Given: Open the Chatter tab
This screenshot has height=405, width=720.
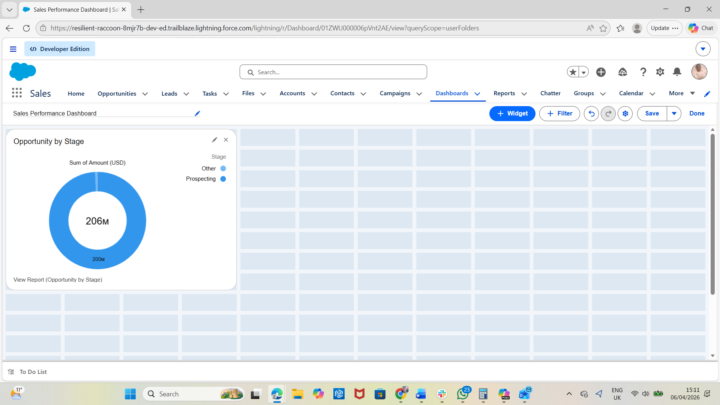Looking at the screenshot, I should pos(550,93).
